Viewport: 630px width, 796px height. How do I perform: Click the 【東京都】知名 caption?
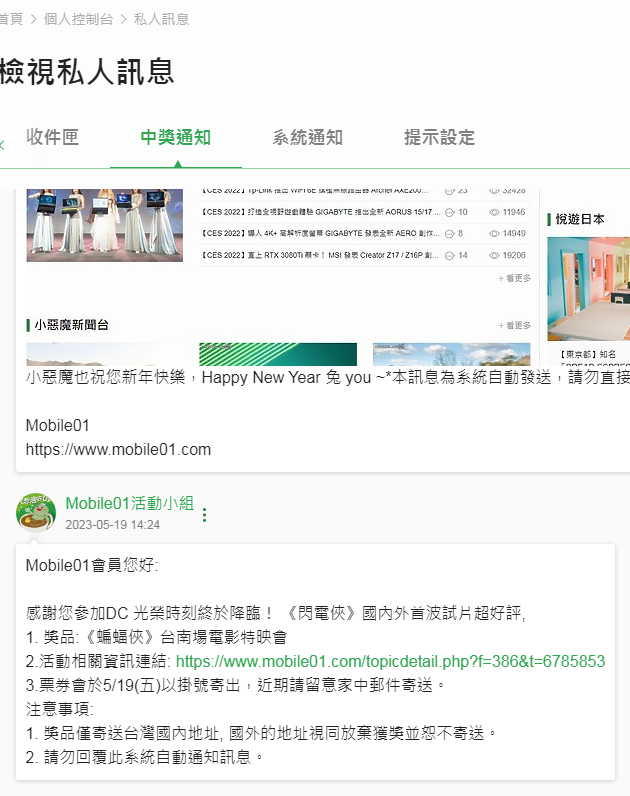[x=588, y=354]
